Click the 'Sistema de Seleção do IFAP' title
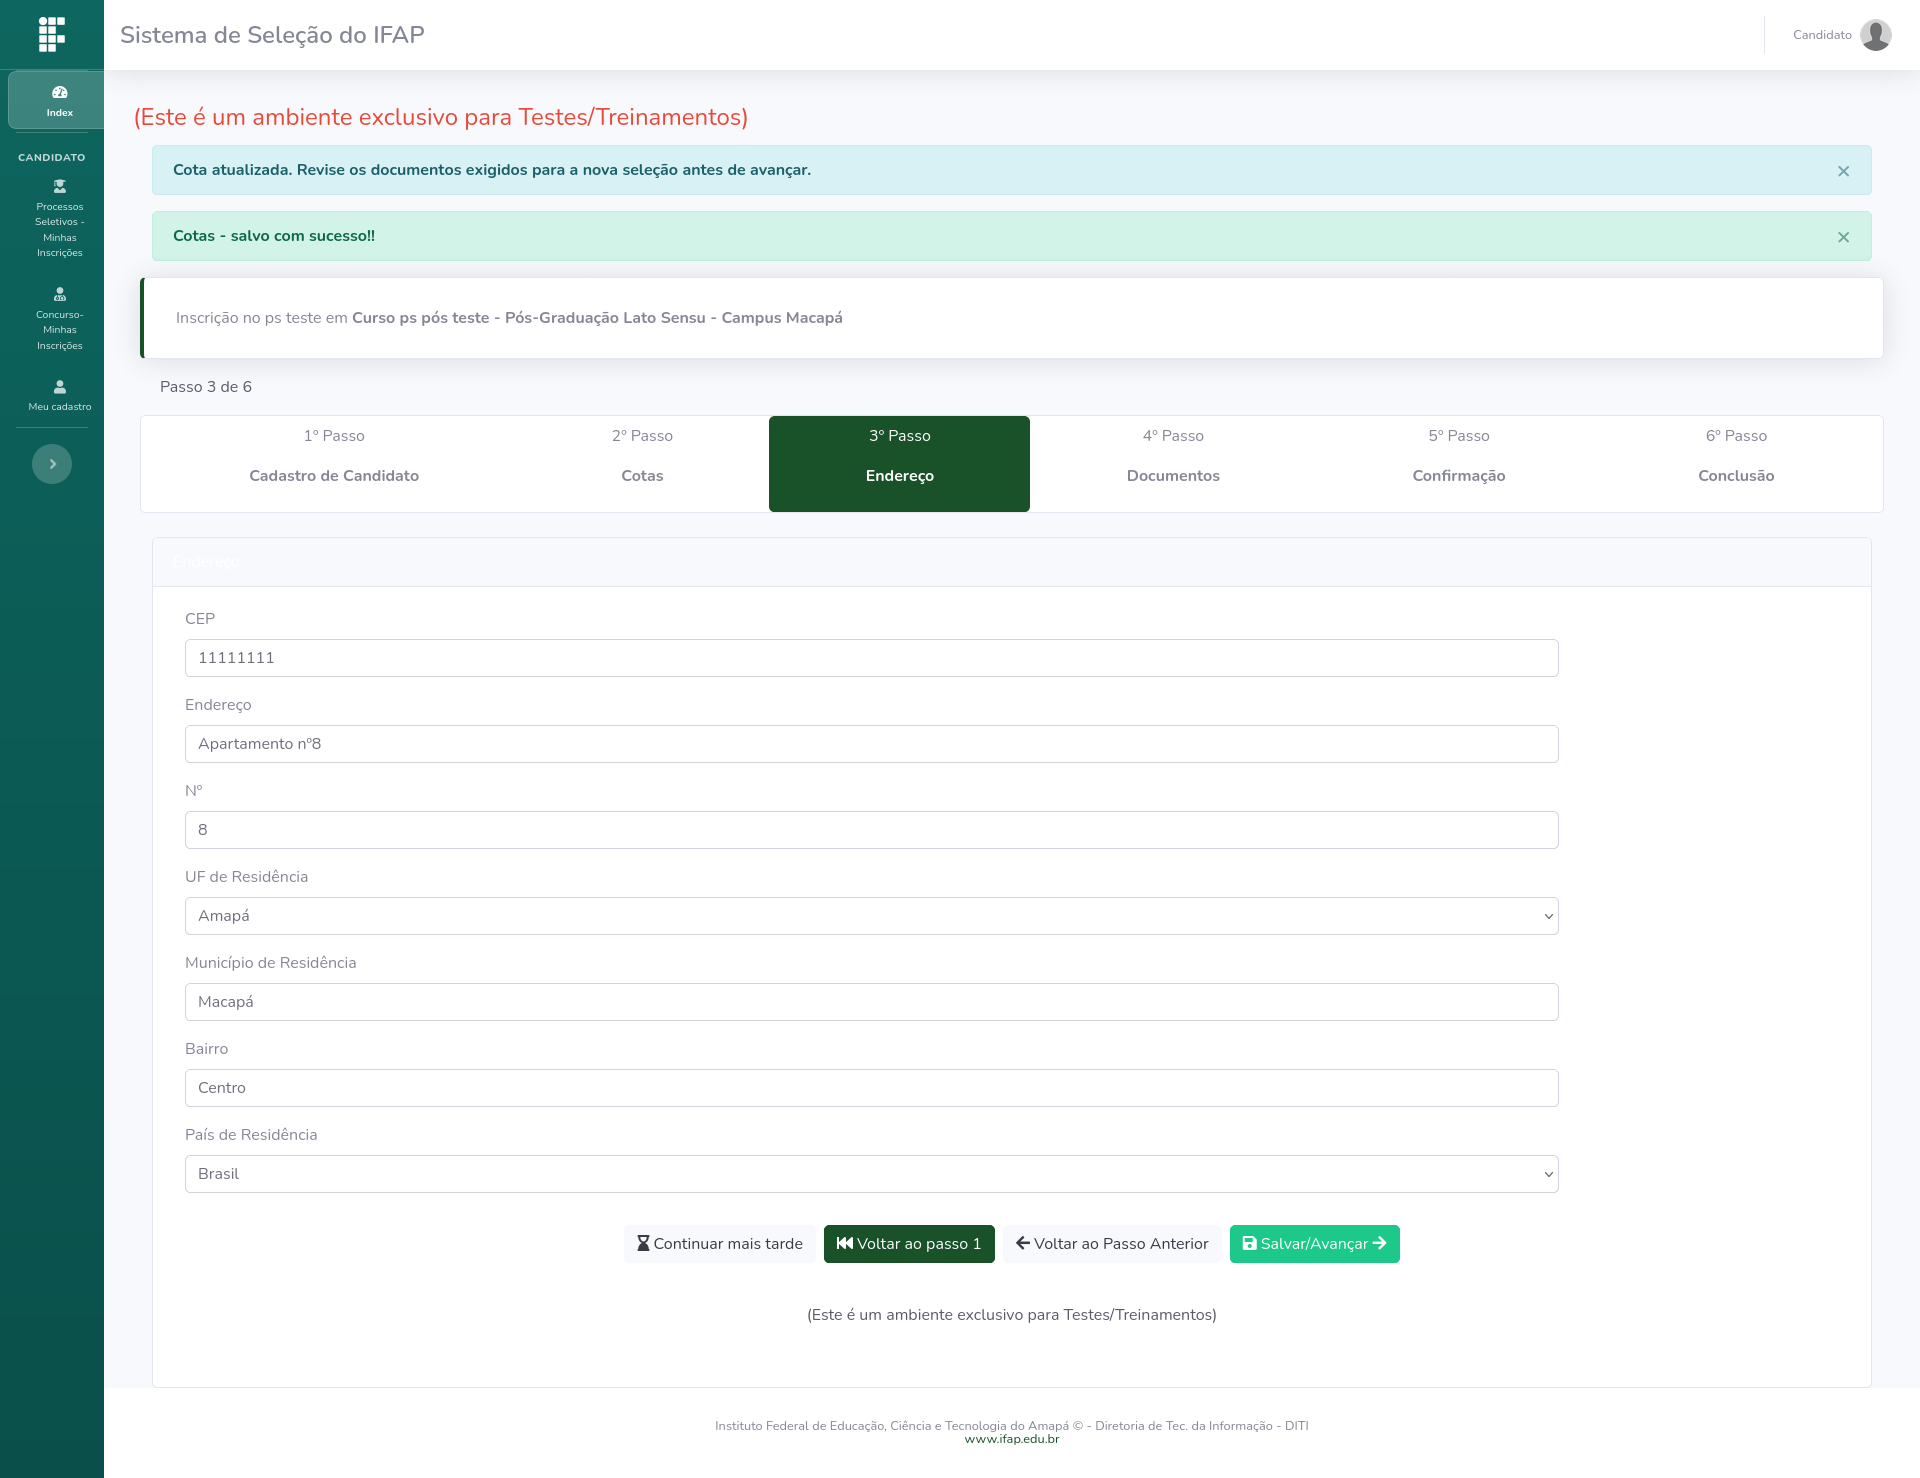The image size is (1920, 1478). point(272,35)
